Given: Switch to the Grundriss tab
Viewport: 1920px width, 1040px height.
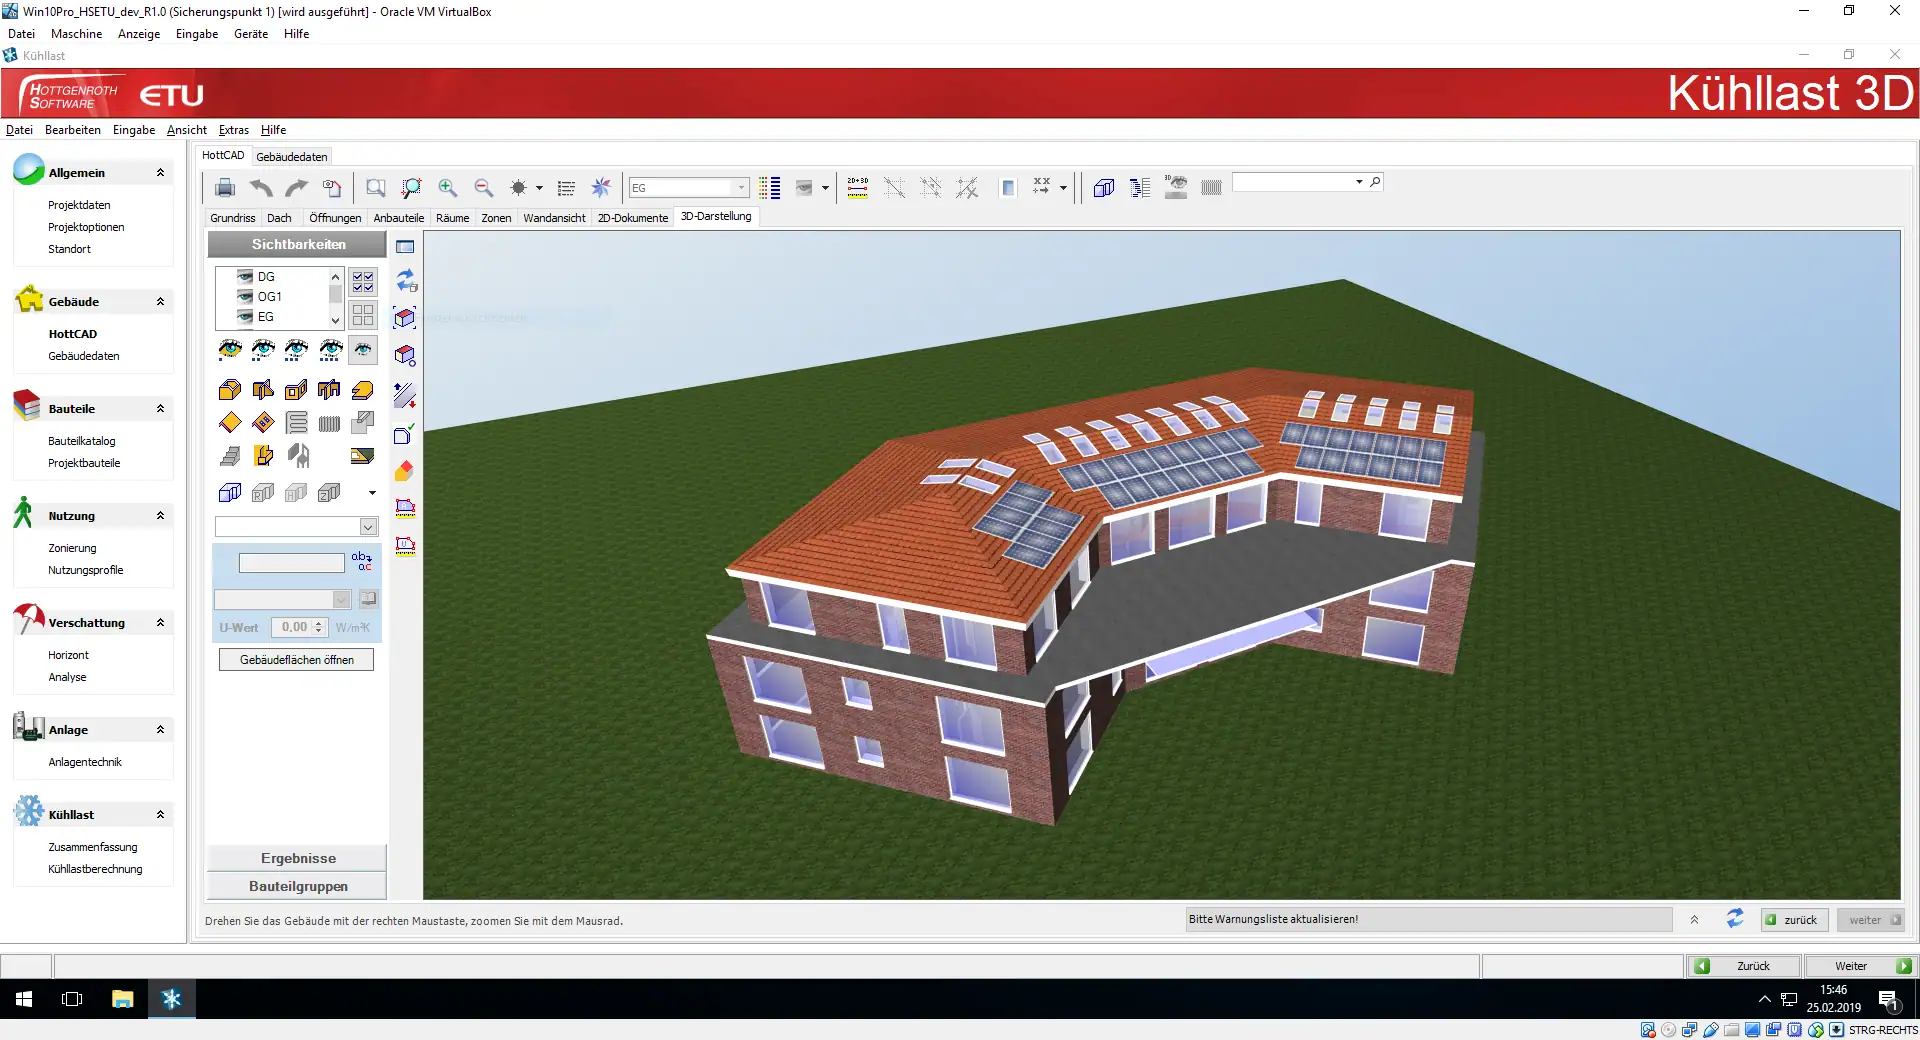Looking at the screenshot, I should click(232, 218).
